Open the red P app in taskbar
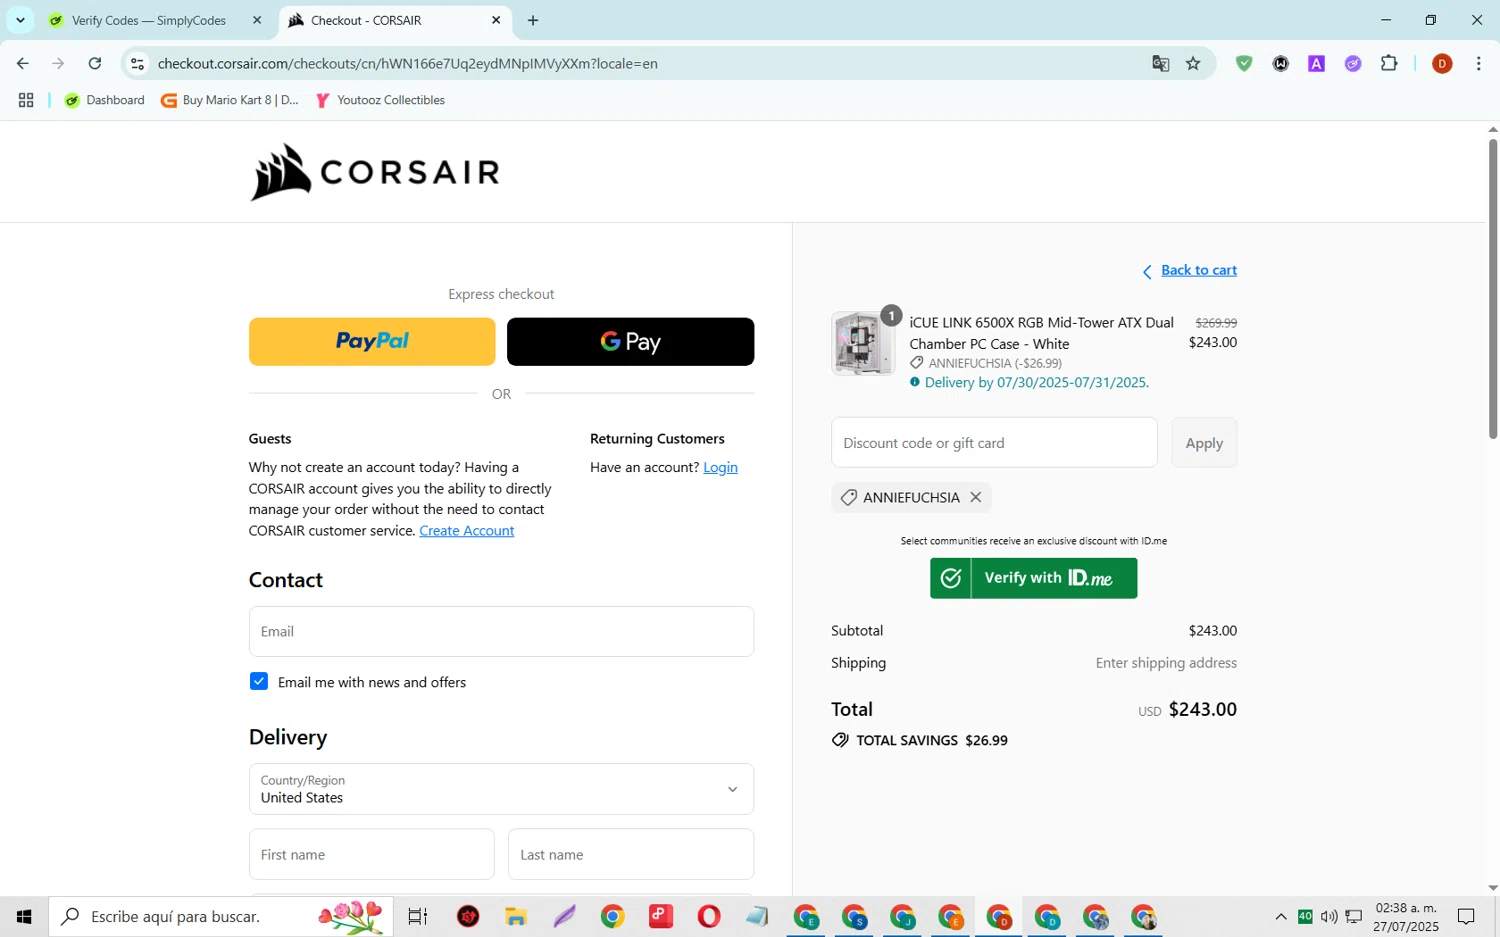This screenshot has width=1500, height=937. [x=661, y=916]
